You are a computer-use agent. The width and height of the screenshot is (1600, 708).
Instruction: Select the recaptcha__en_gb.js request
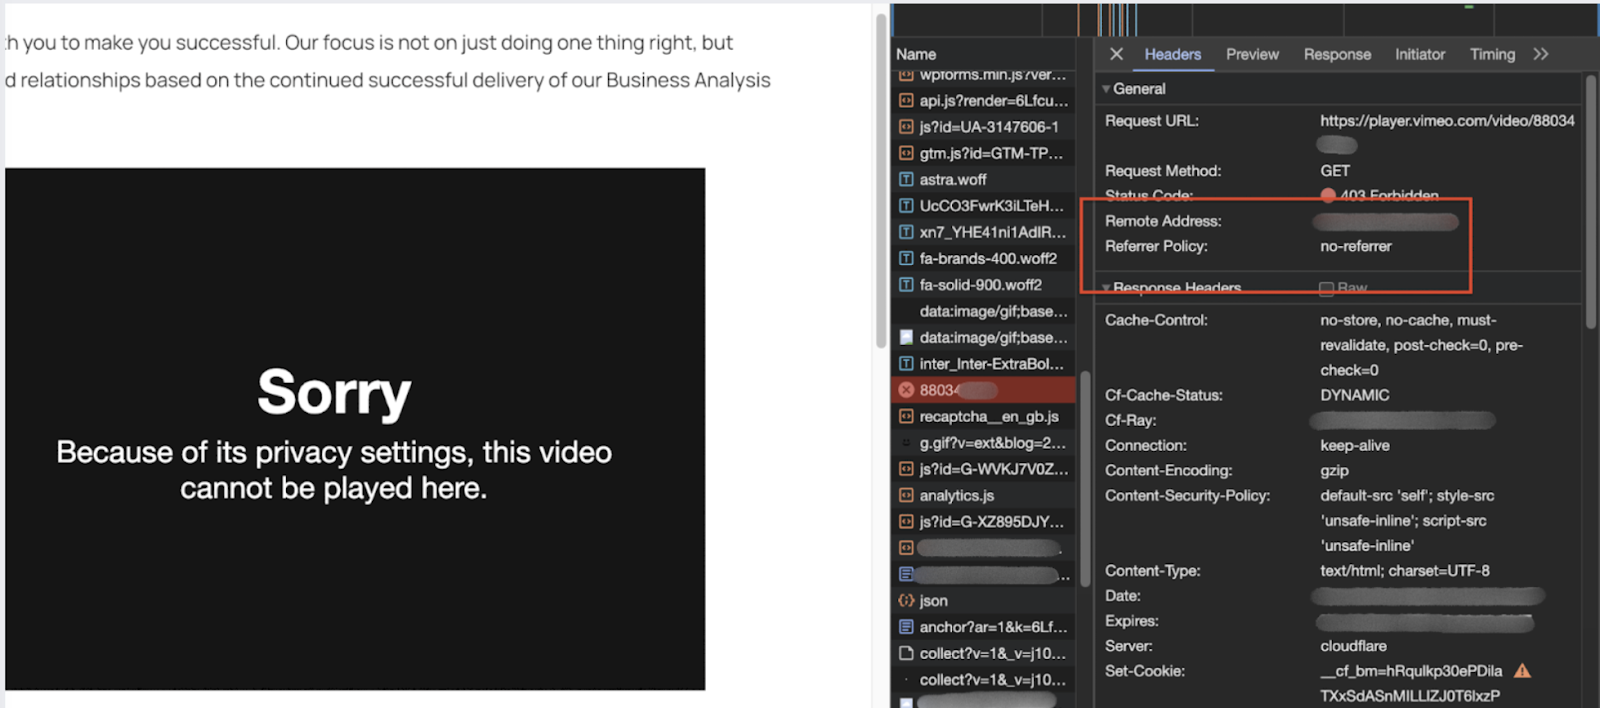988,417
